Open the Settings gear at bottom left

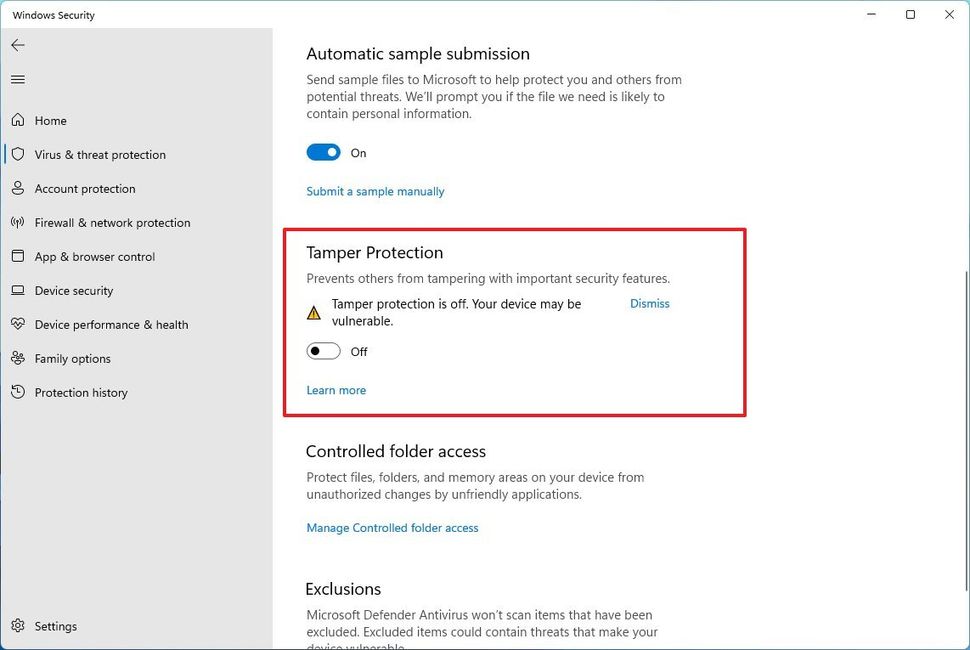tap(18, 626)
